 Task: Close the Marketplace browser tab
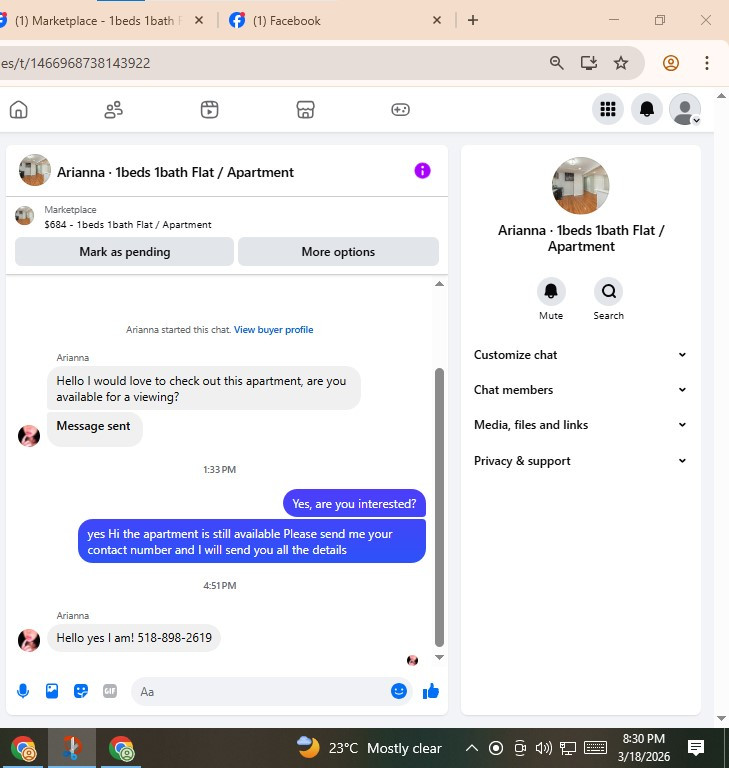click(x=199, y=20)
